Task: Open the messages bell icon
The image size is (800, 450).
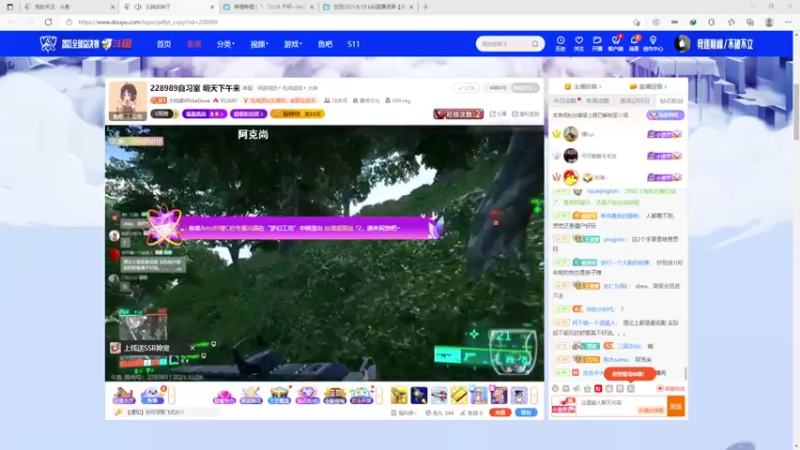Action: click(x=634, y=43)
